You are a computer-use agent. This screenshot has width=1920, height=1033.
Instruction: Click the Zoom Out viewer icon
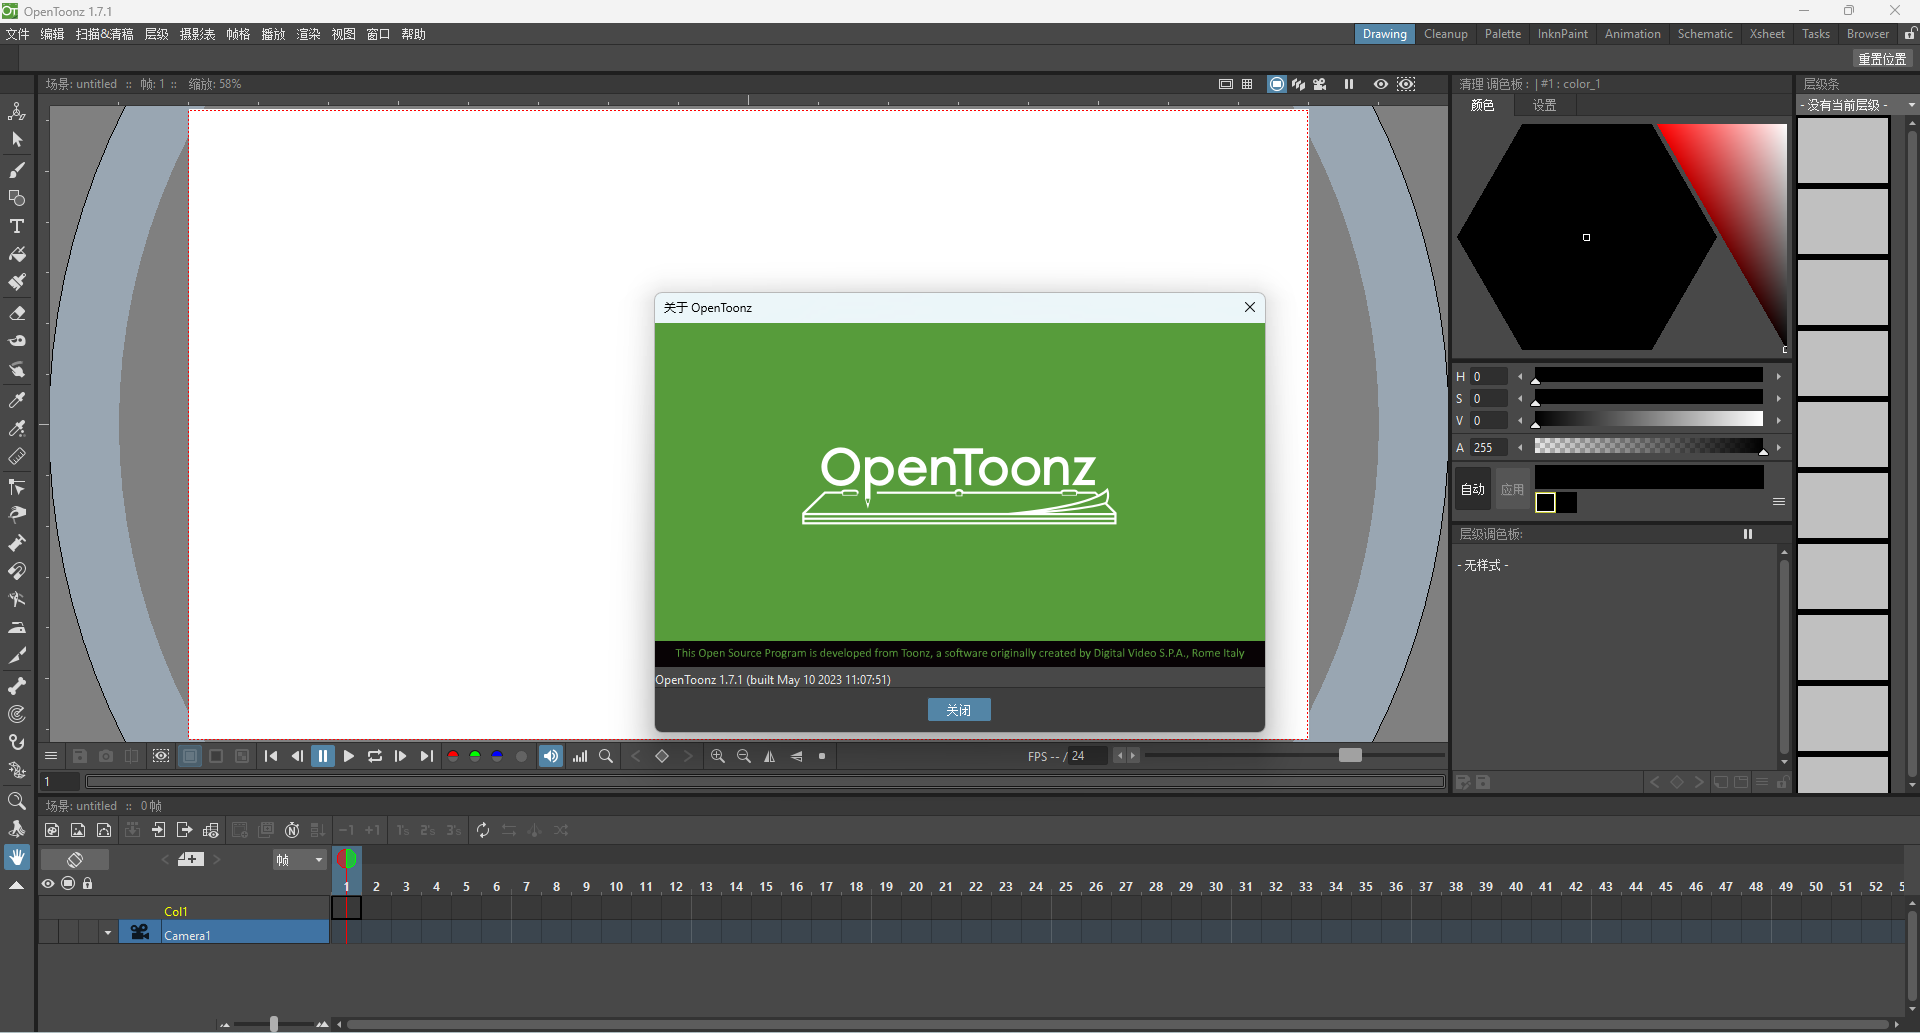744,756
